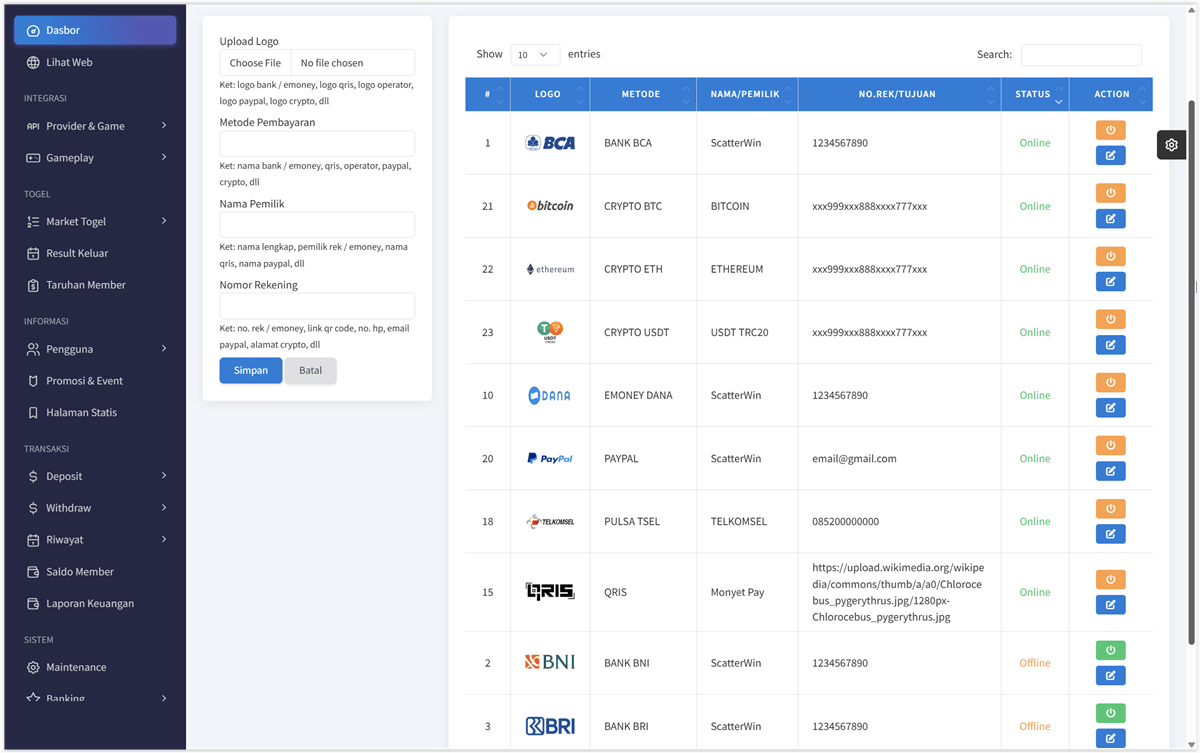
Task: Open the Maintenance settings page
Action: coord(76,667)
